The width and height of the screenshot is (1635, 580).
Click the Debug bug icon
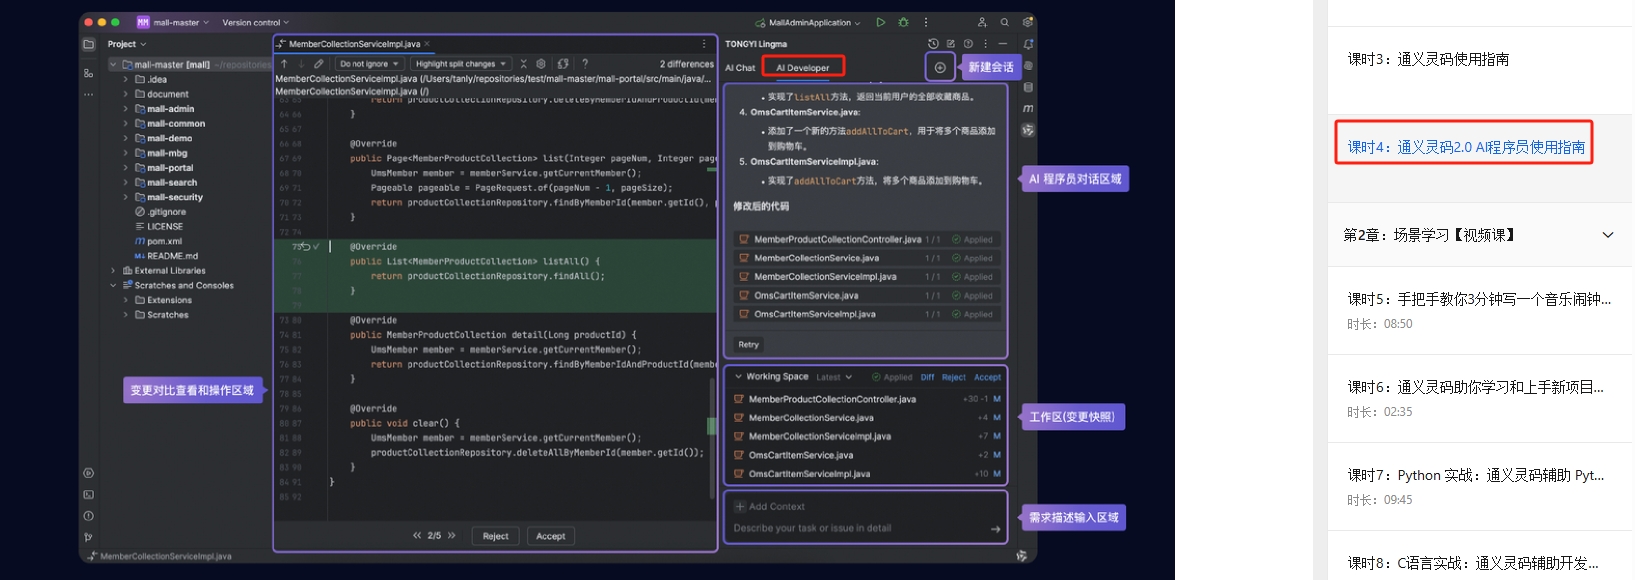coord(903,22)
